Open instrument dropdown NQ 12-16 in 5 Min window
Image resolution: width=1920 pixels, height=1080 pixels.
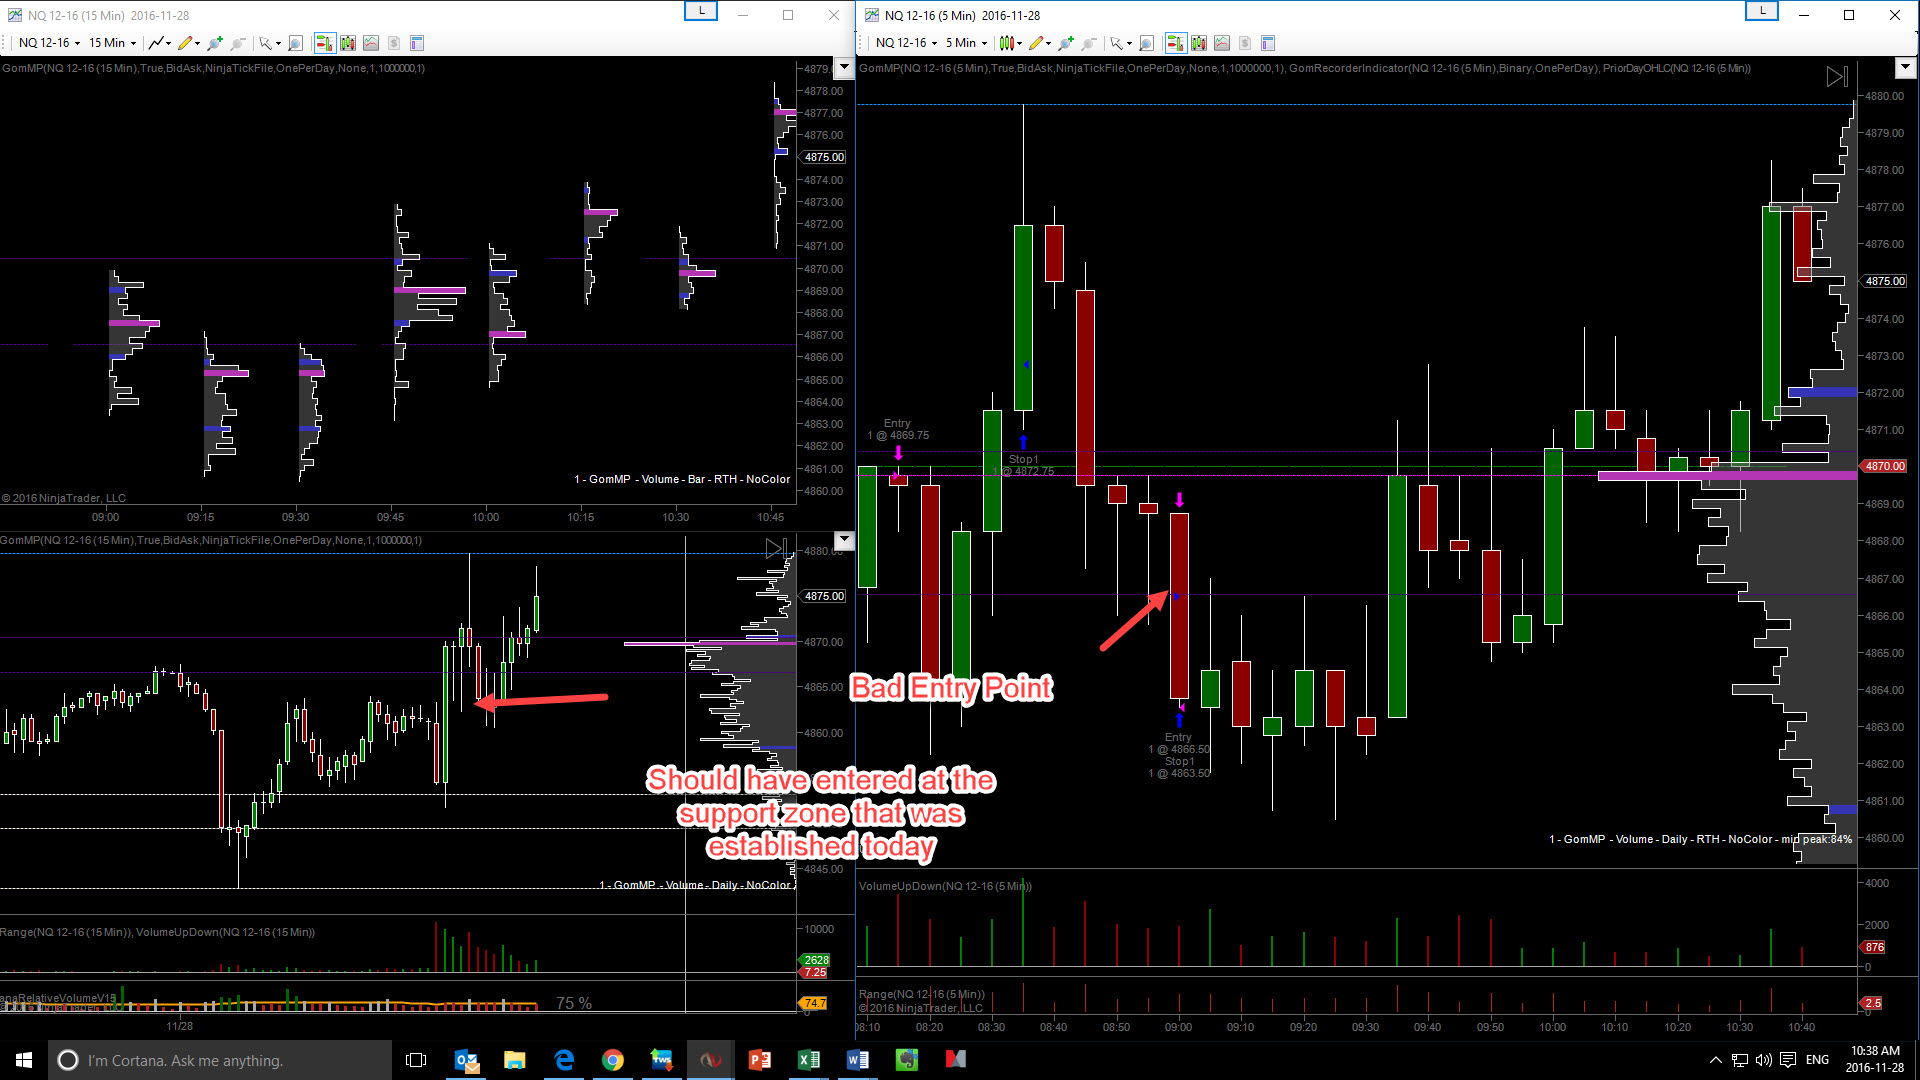click(906, 43)
